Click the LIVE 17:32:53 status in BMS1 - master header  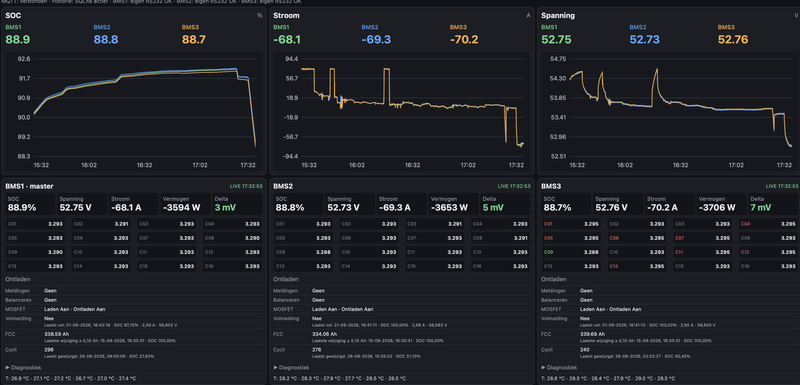(246, 186)
